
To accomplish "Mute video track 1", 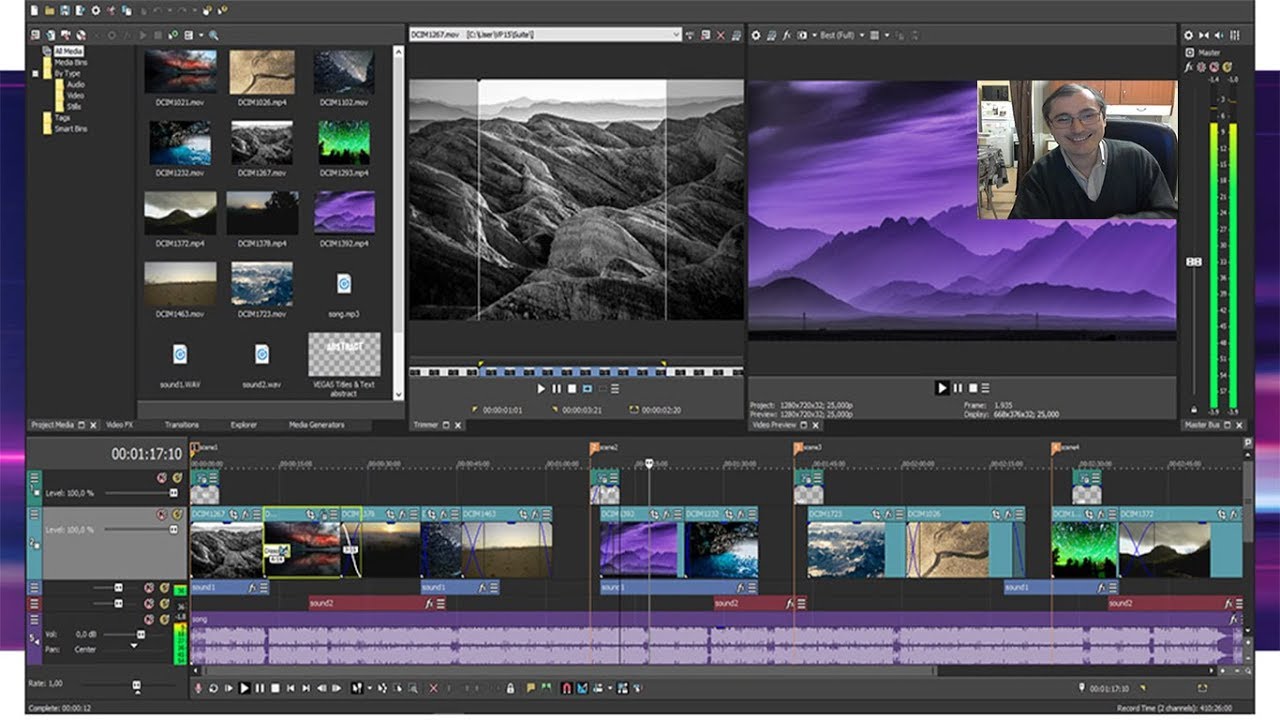I will coord(161,478).
